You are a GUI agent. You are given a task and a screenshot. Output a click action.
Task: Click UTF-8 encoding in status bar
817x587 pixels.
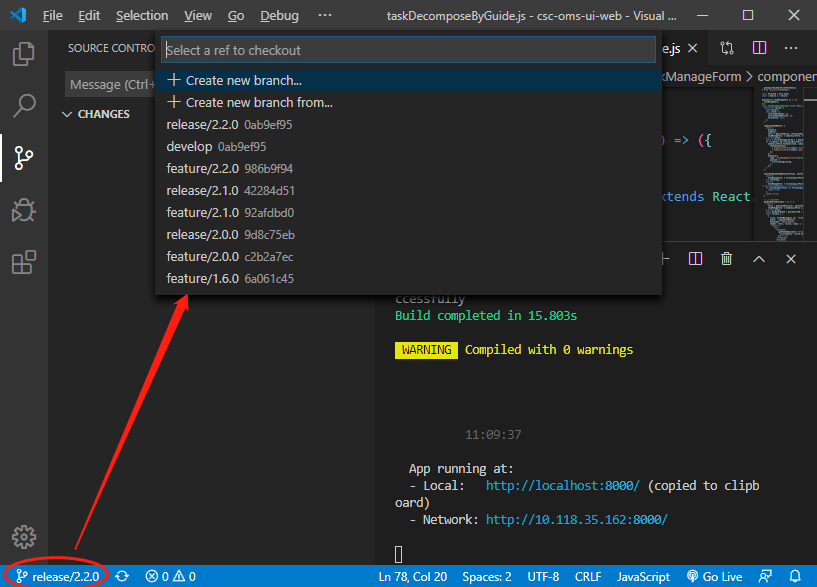tap(543, 576)
